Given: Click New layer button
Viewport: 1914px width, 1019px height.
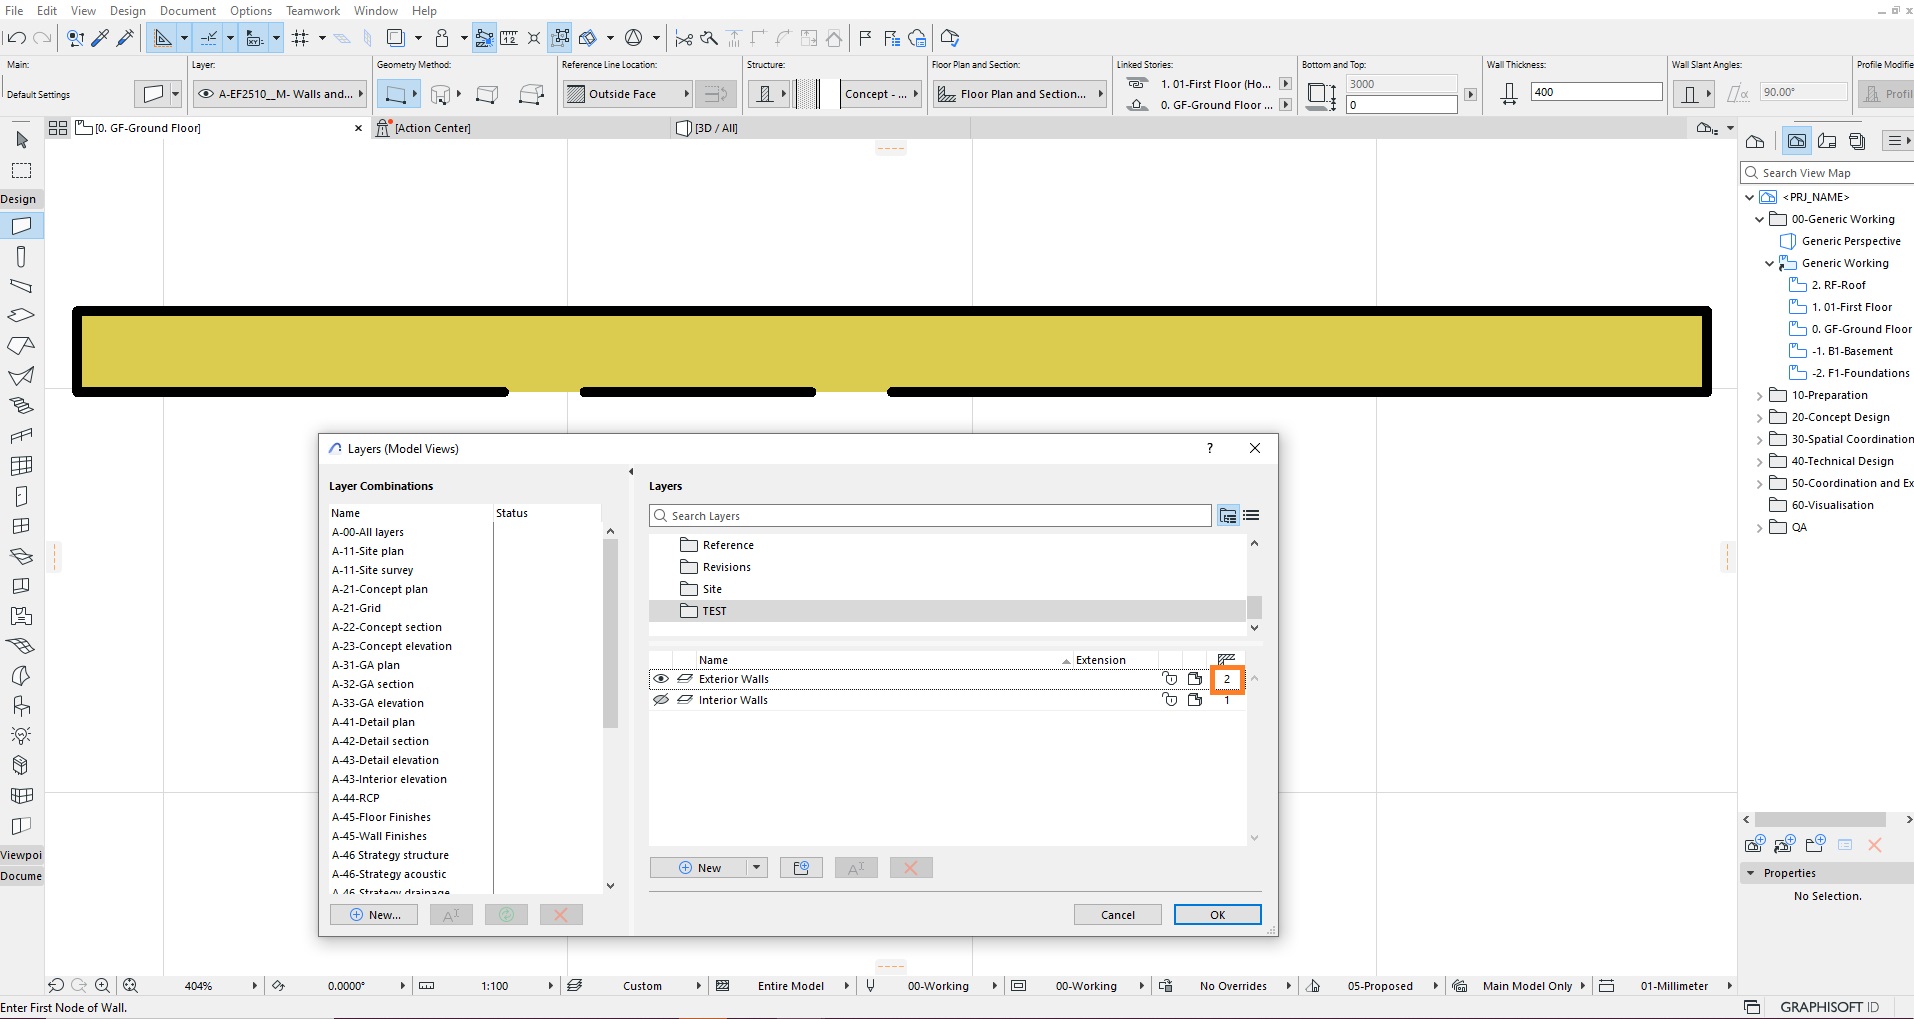Looking at the screenshot, I should [699, 868].
